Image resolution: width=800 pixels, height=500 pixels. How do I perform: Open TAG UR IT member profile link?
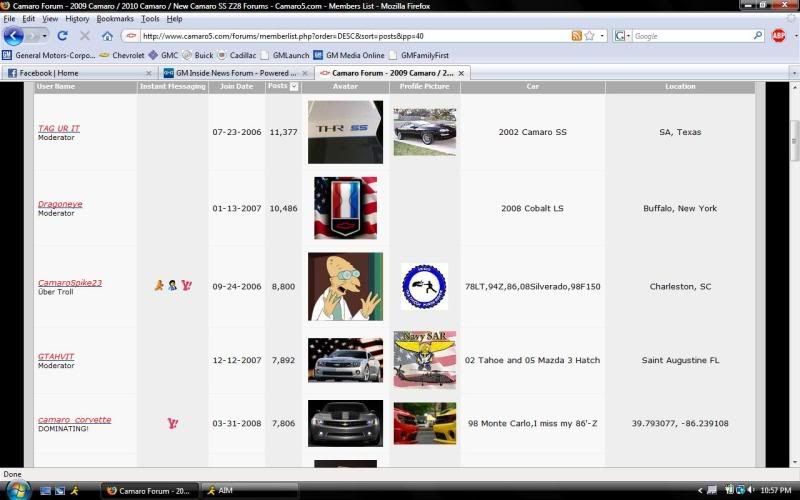click(x=59, y=128)
